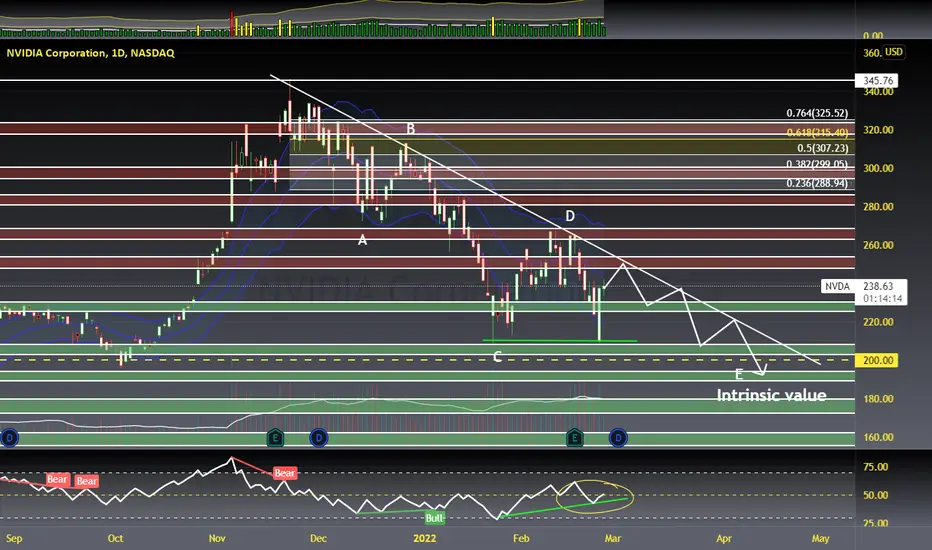Open the USD currency selector

[x=893, y=52]
